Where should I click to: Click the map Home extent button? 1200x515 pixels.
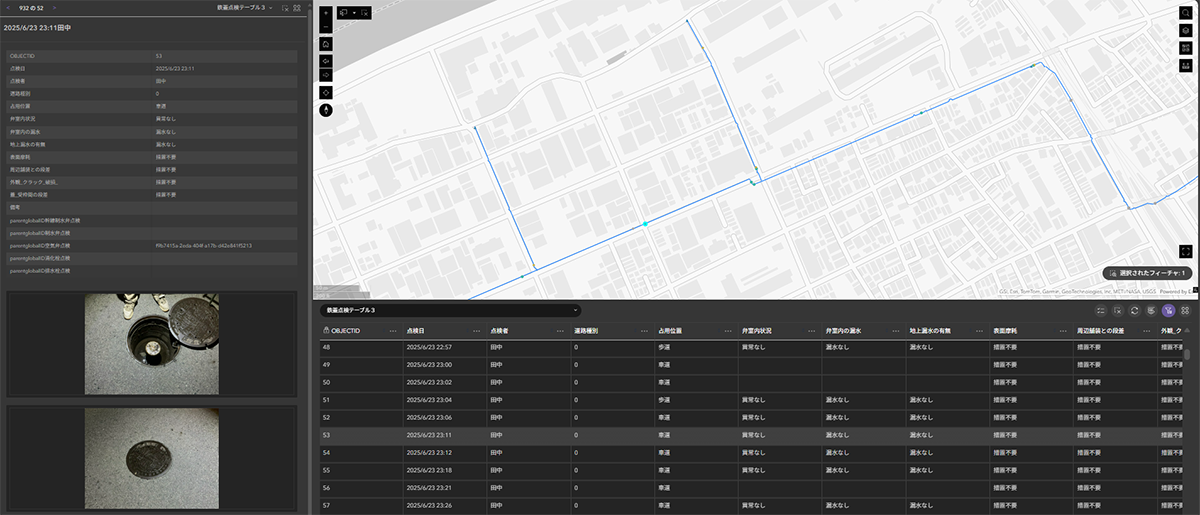[x=326, y=44]
